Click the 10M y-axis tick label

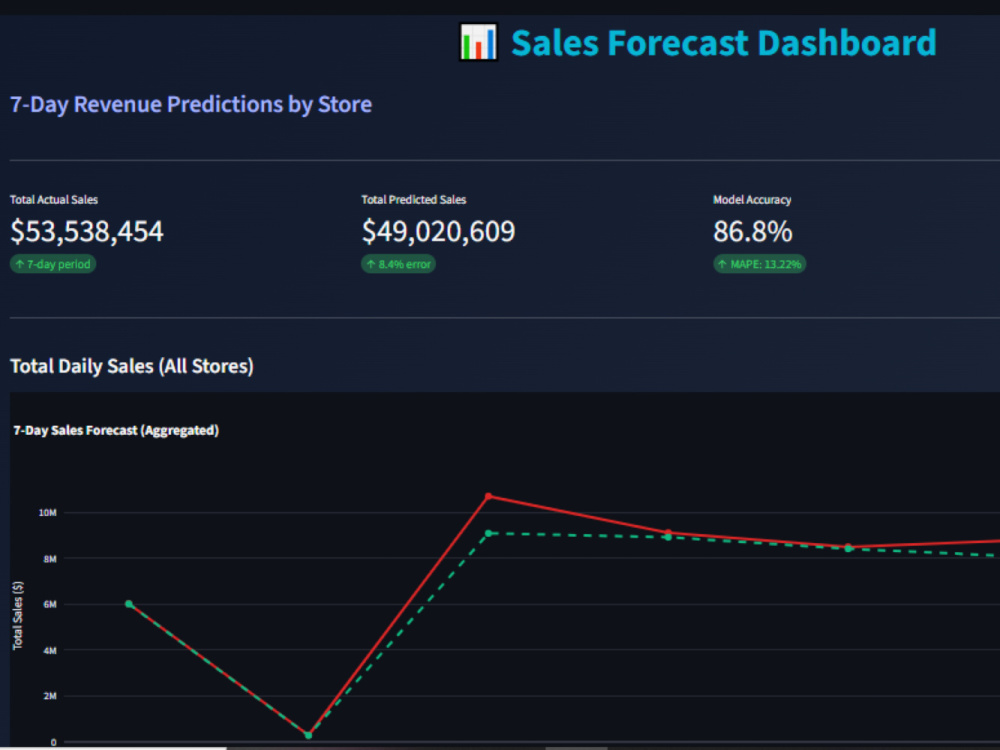pos(48,513)
